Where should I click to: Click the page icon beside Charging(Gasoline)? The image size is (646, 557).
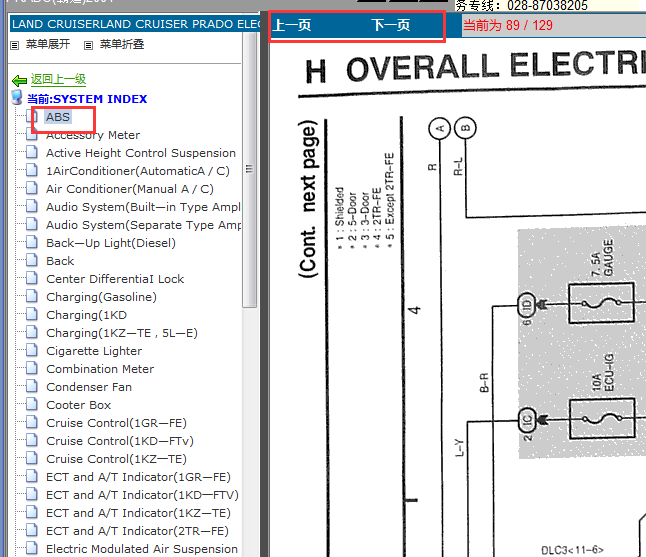pos(32,296)
